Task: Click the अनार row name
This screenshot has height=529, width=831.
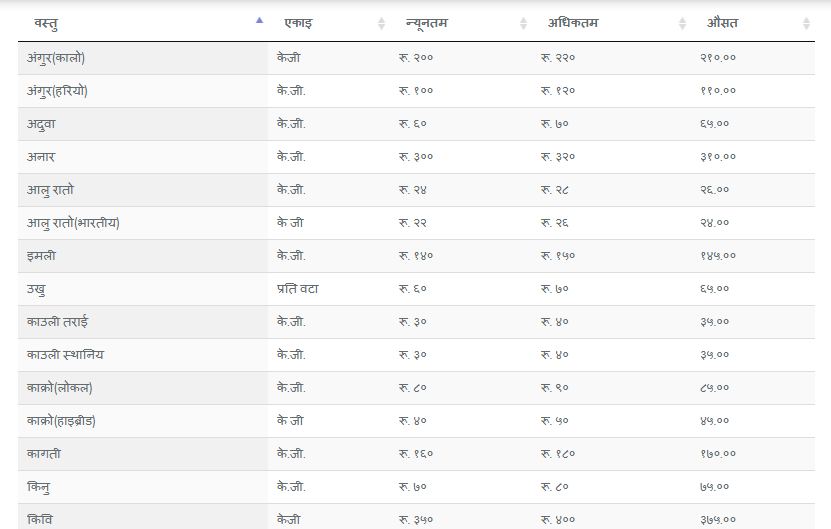Action: pyautogui.click(x=41, y=157)
